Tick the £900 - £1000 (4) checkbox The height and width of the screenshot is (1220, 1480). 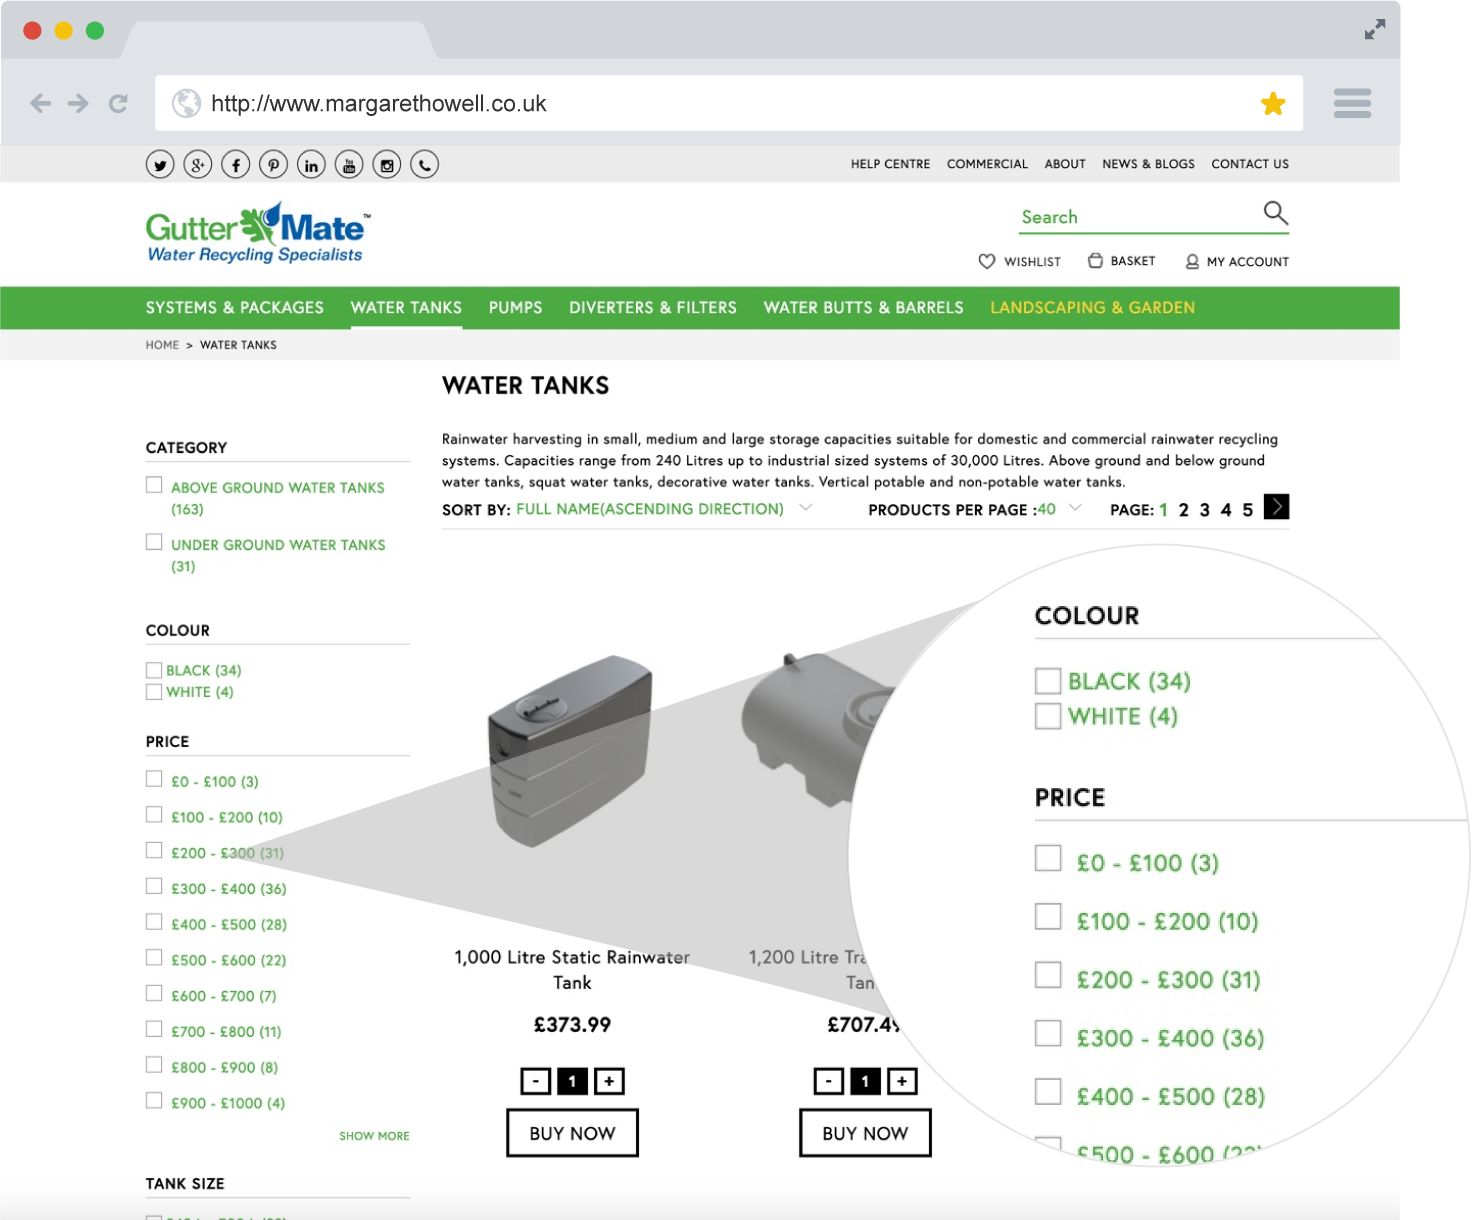[x=154, y=1101]
